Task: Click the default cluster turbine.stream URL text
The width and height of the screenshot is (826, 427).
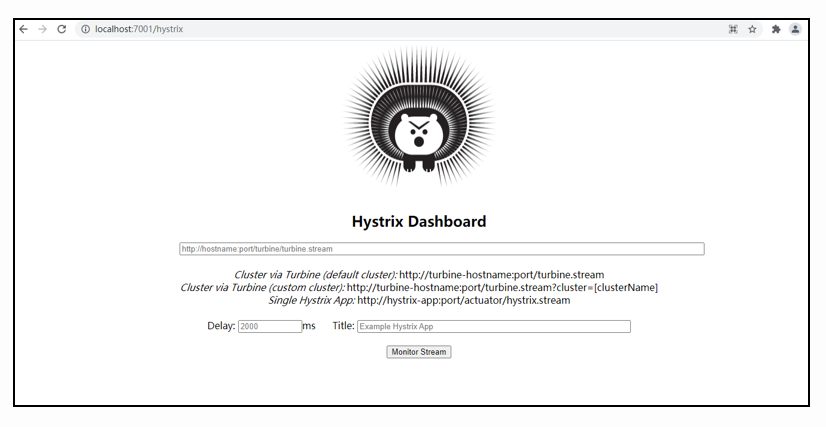Action: pos(502,275)
